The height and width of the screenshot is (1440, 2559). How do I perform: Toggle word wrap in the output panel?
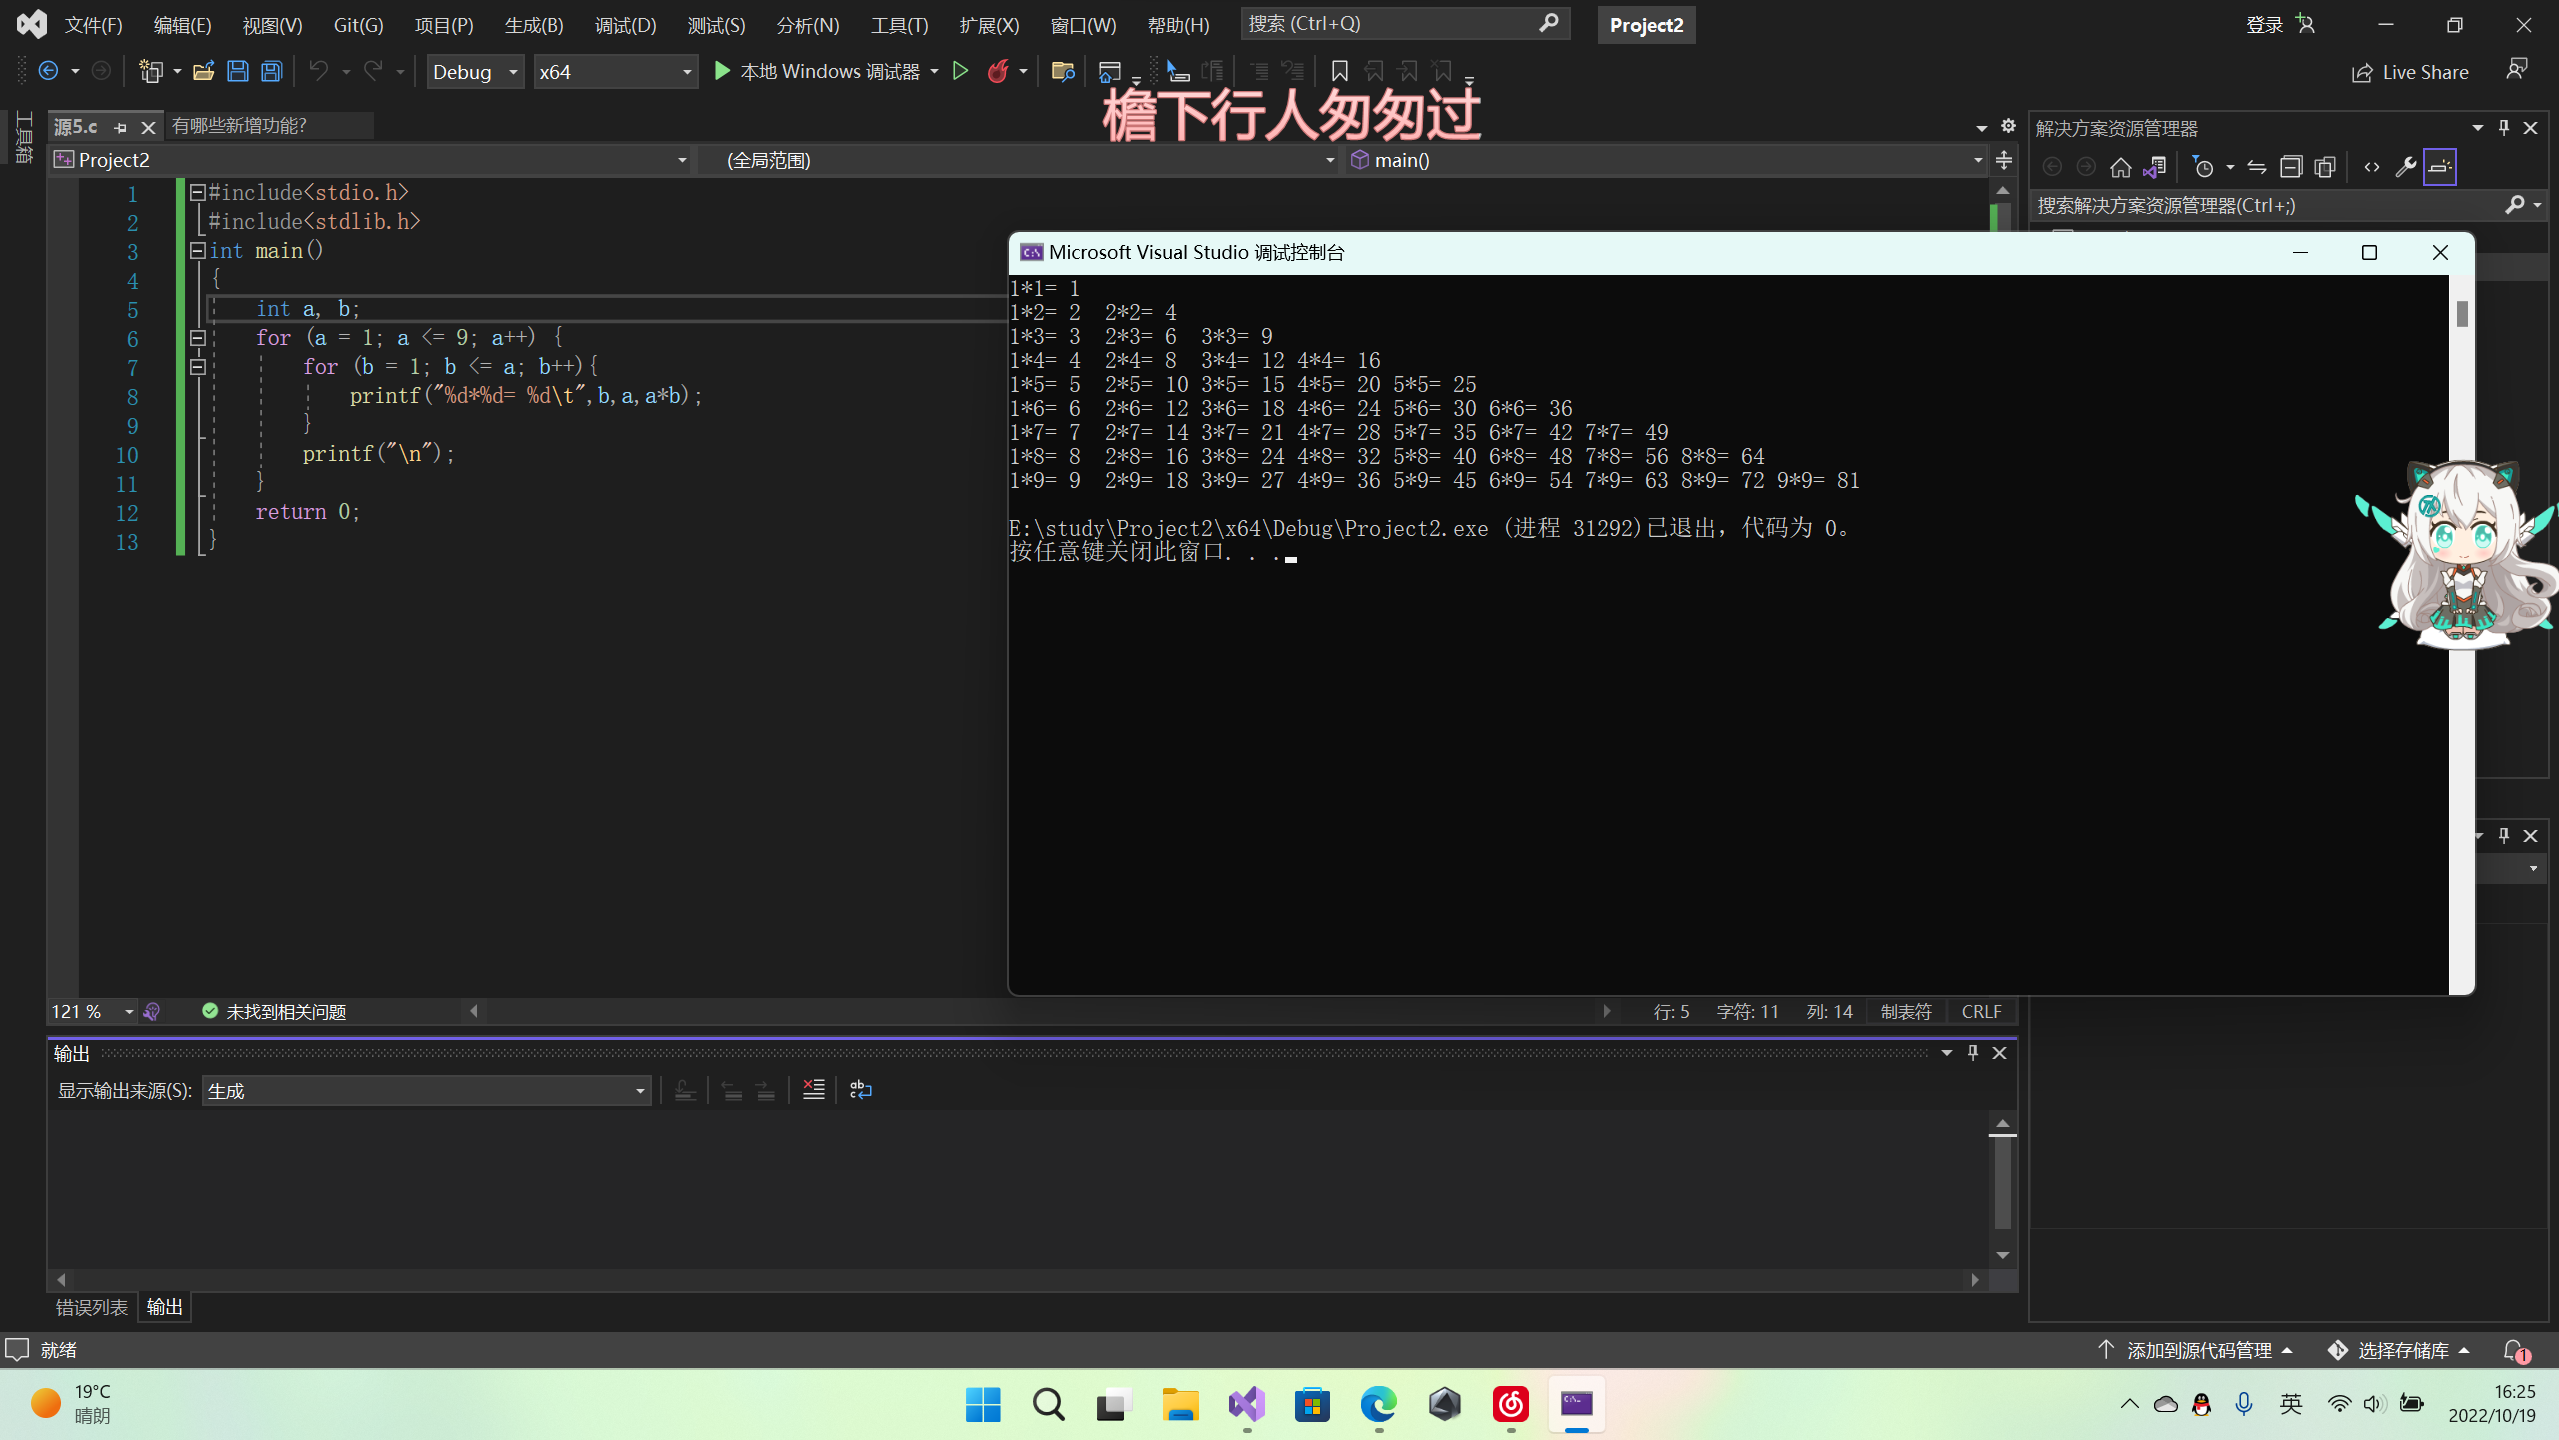click(x=860, y=1090)
